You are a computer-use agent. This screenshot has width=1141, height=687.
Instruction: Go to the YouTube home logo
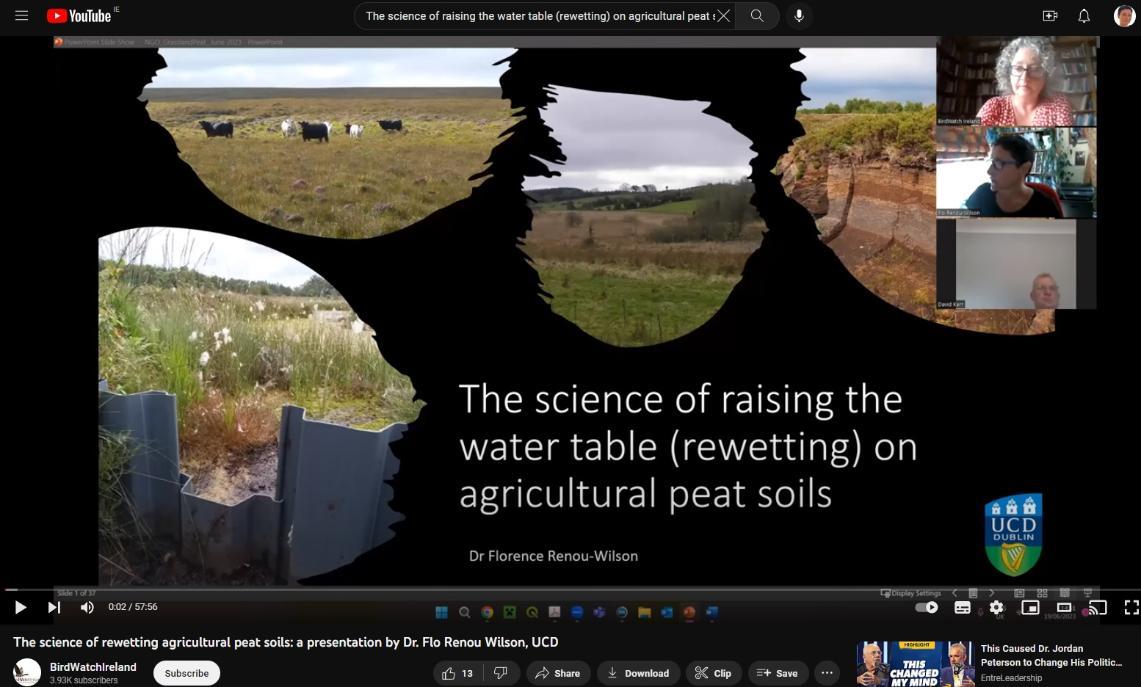pos(79,15)
